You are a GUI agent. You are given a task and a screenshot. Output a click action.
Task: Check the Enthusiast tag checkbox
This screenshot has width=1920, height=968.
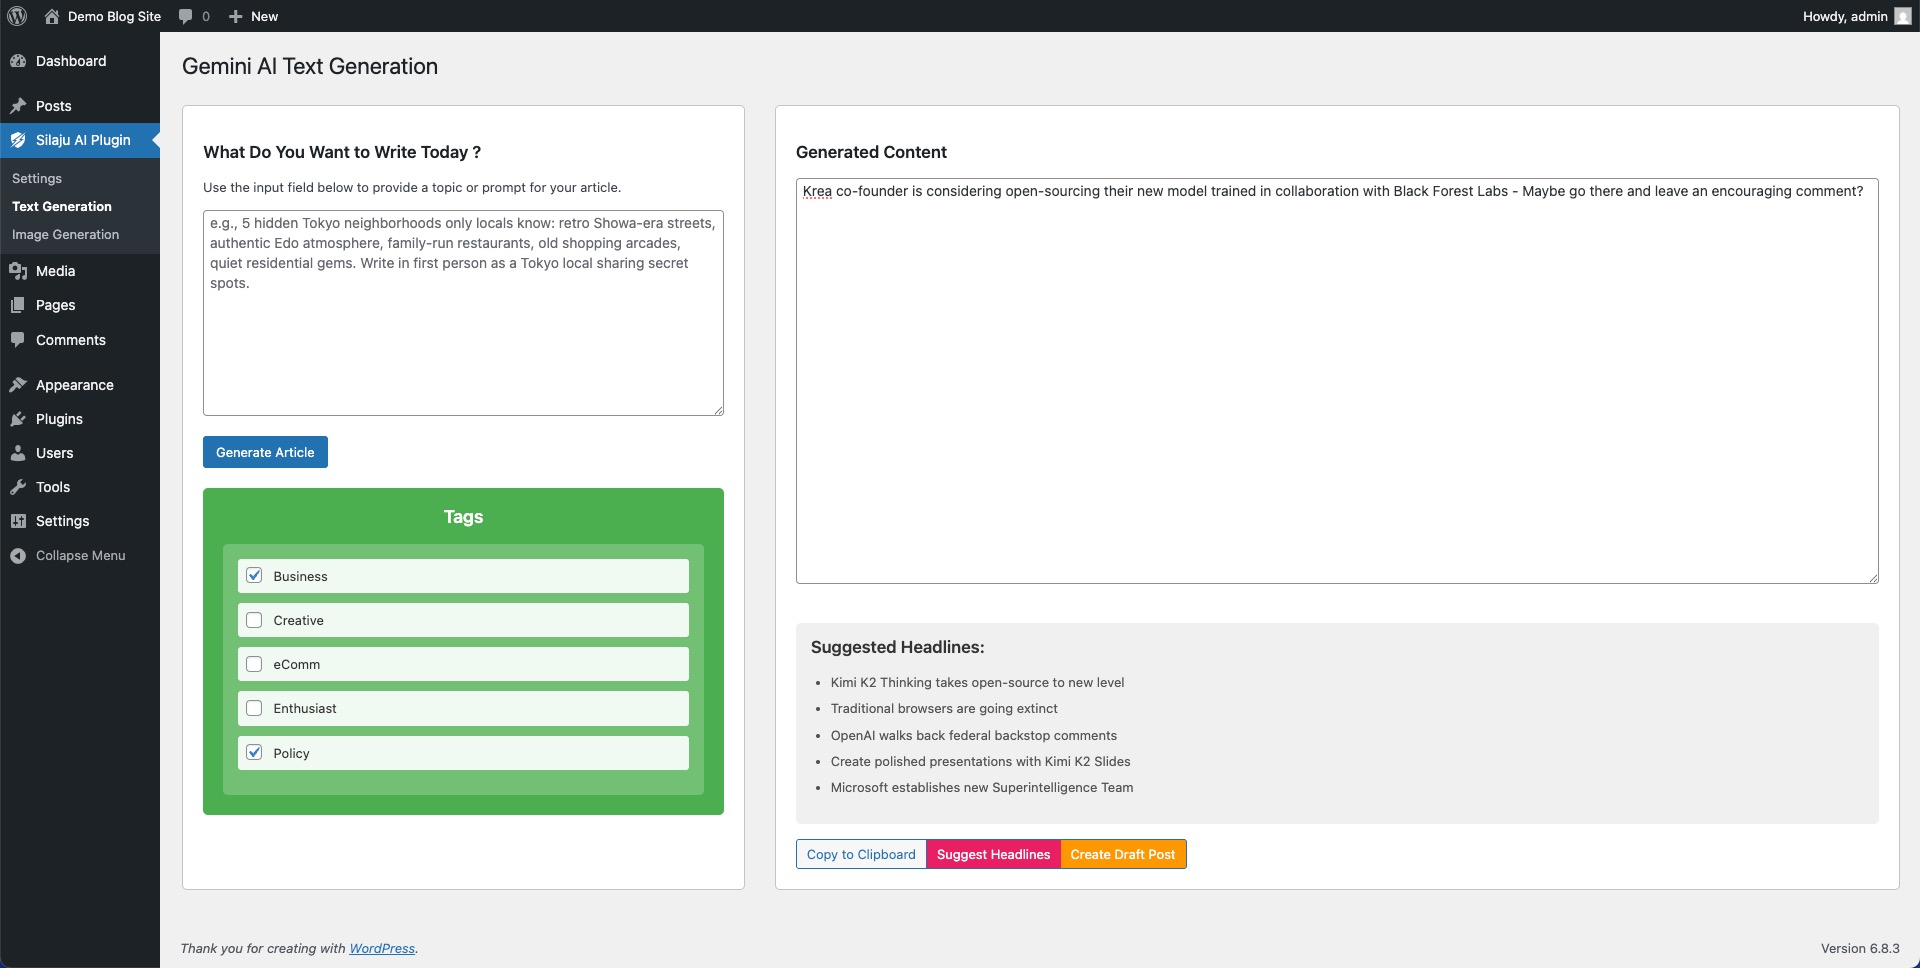pyautogui.click(x=254, y=708)
